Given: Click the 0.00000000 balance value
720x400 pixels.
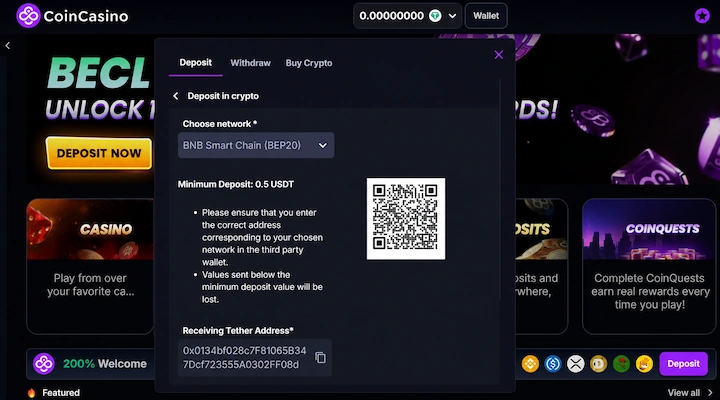Looking at the screenshot, I should [x=391, y=16].
